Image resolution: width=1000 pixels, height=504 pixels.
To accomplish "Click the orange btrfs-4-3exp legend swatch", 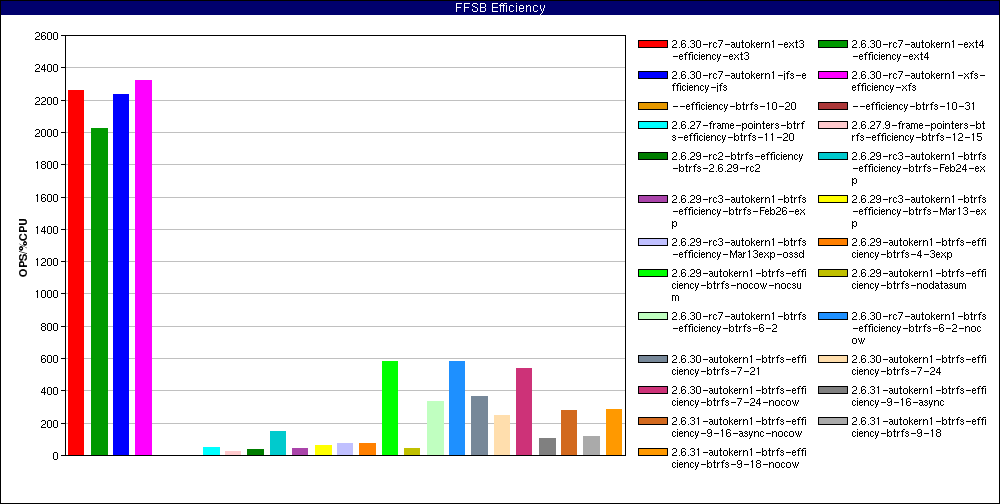I will [833, 242].
